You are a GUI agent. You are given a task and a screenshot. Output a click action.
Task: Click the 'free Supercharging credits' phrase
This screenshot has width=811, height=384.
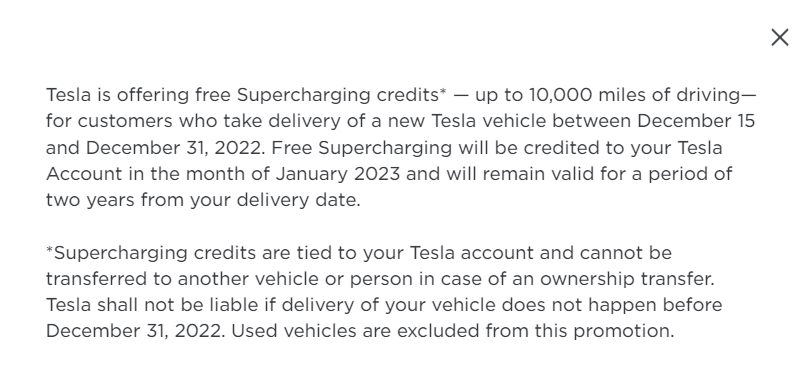click(x=317, y=95)
